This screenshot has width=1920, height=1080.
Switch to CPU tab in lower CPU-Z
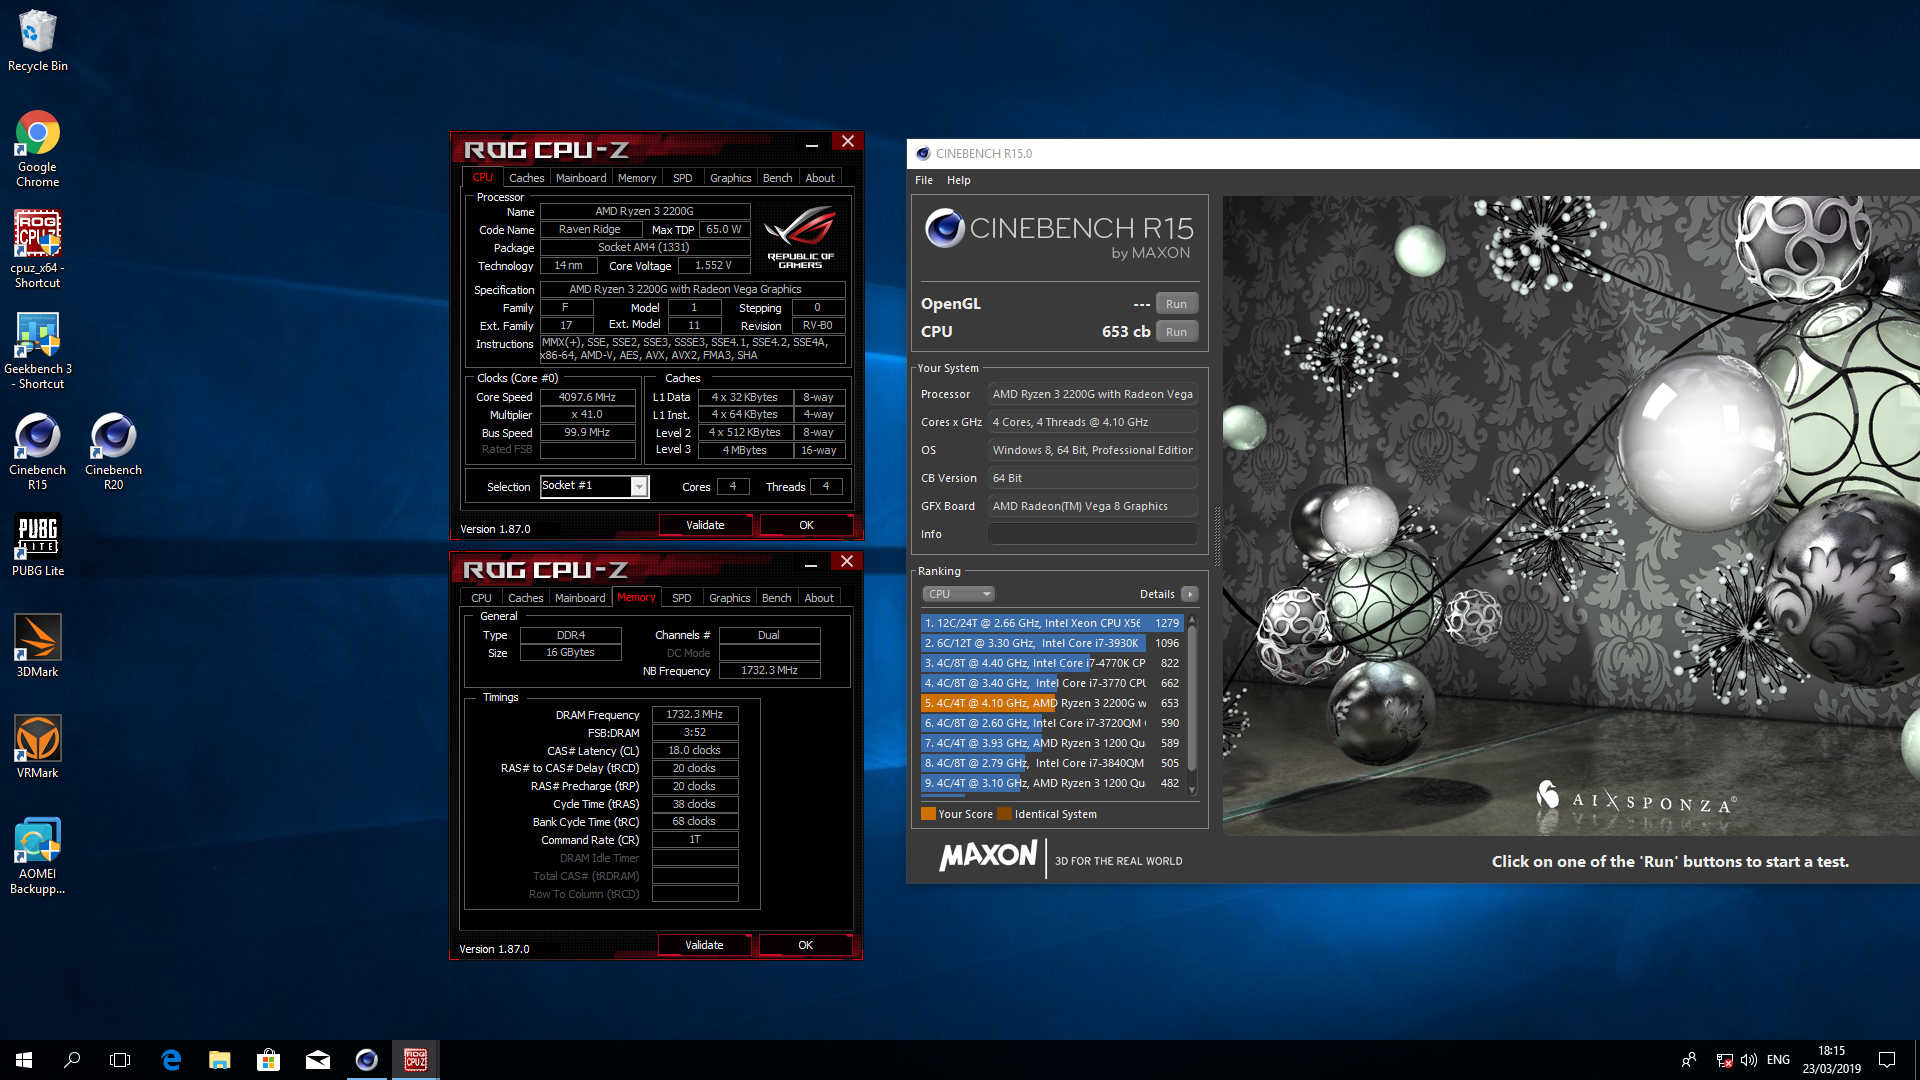(481, 598)
